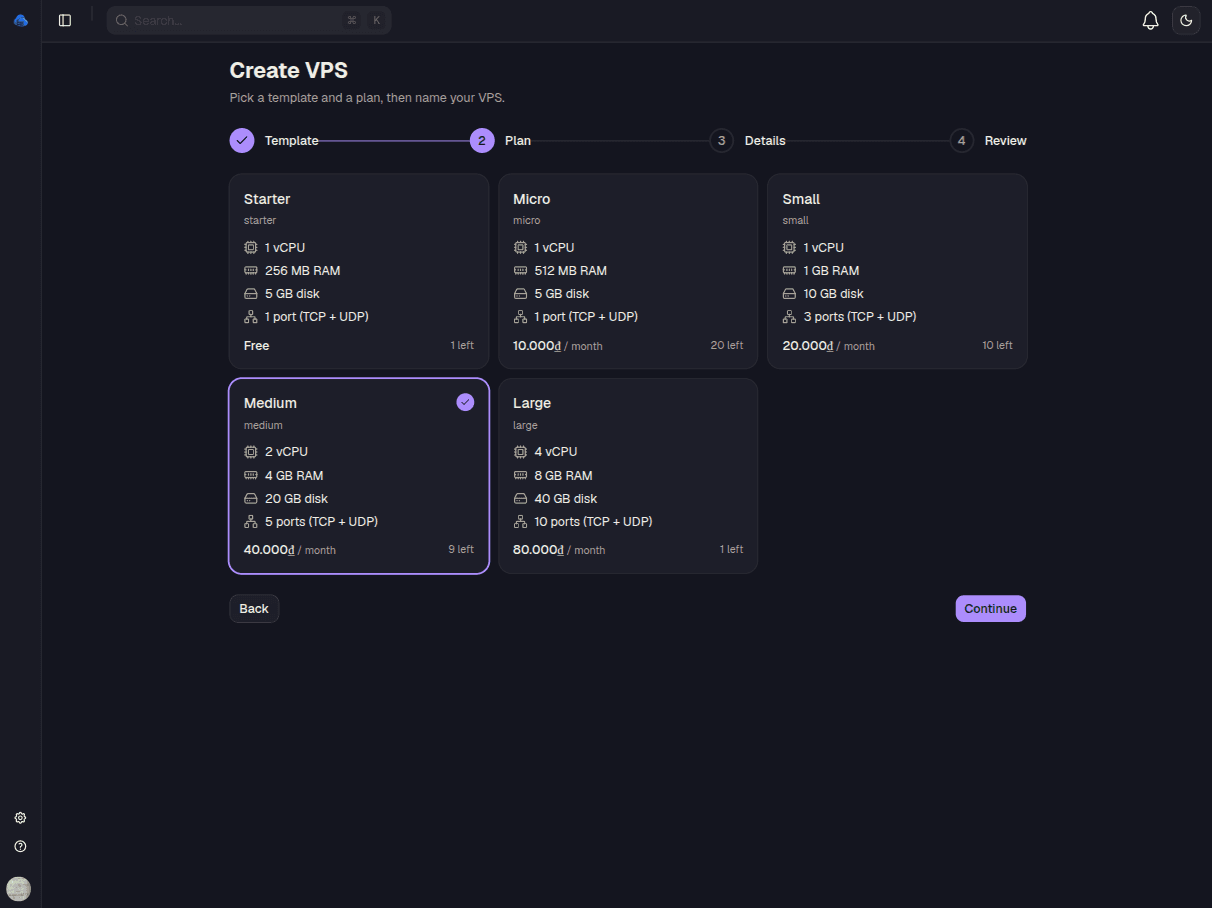Click the CPU icon in Small card
The height and width of the screenshot is (908, 1212).
tap(789, 247)
